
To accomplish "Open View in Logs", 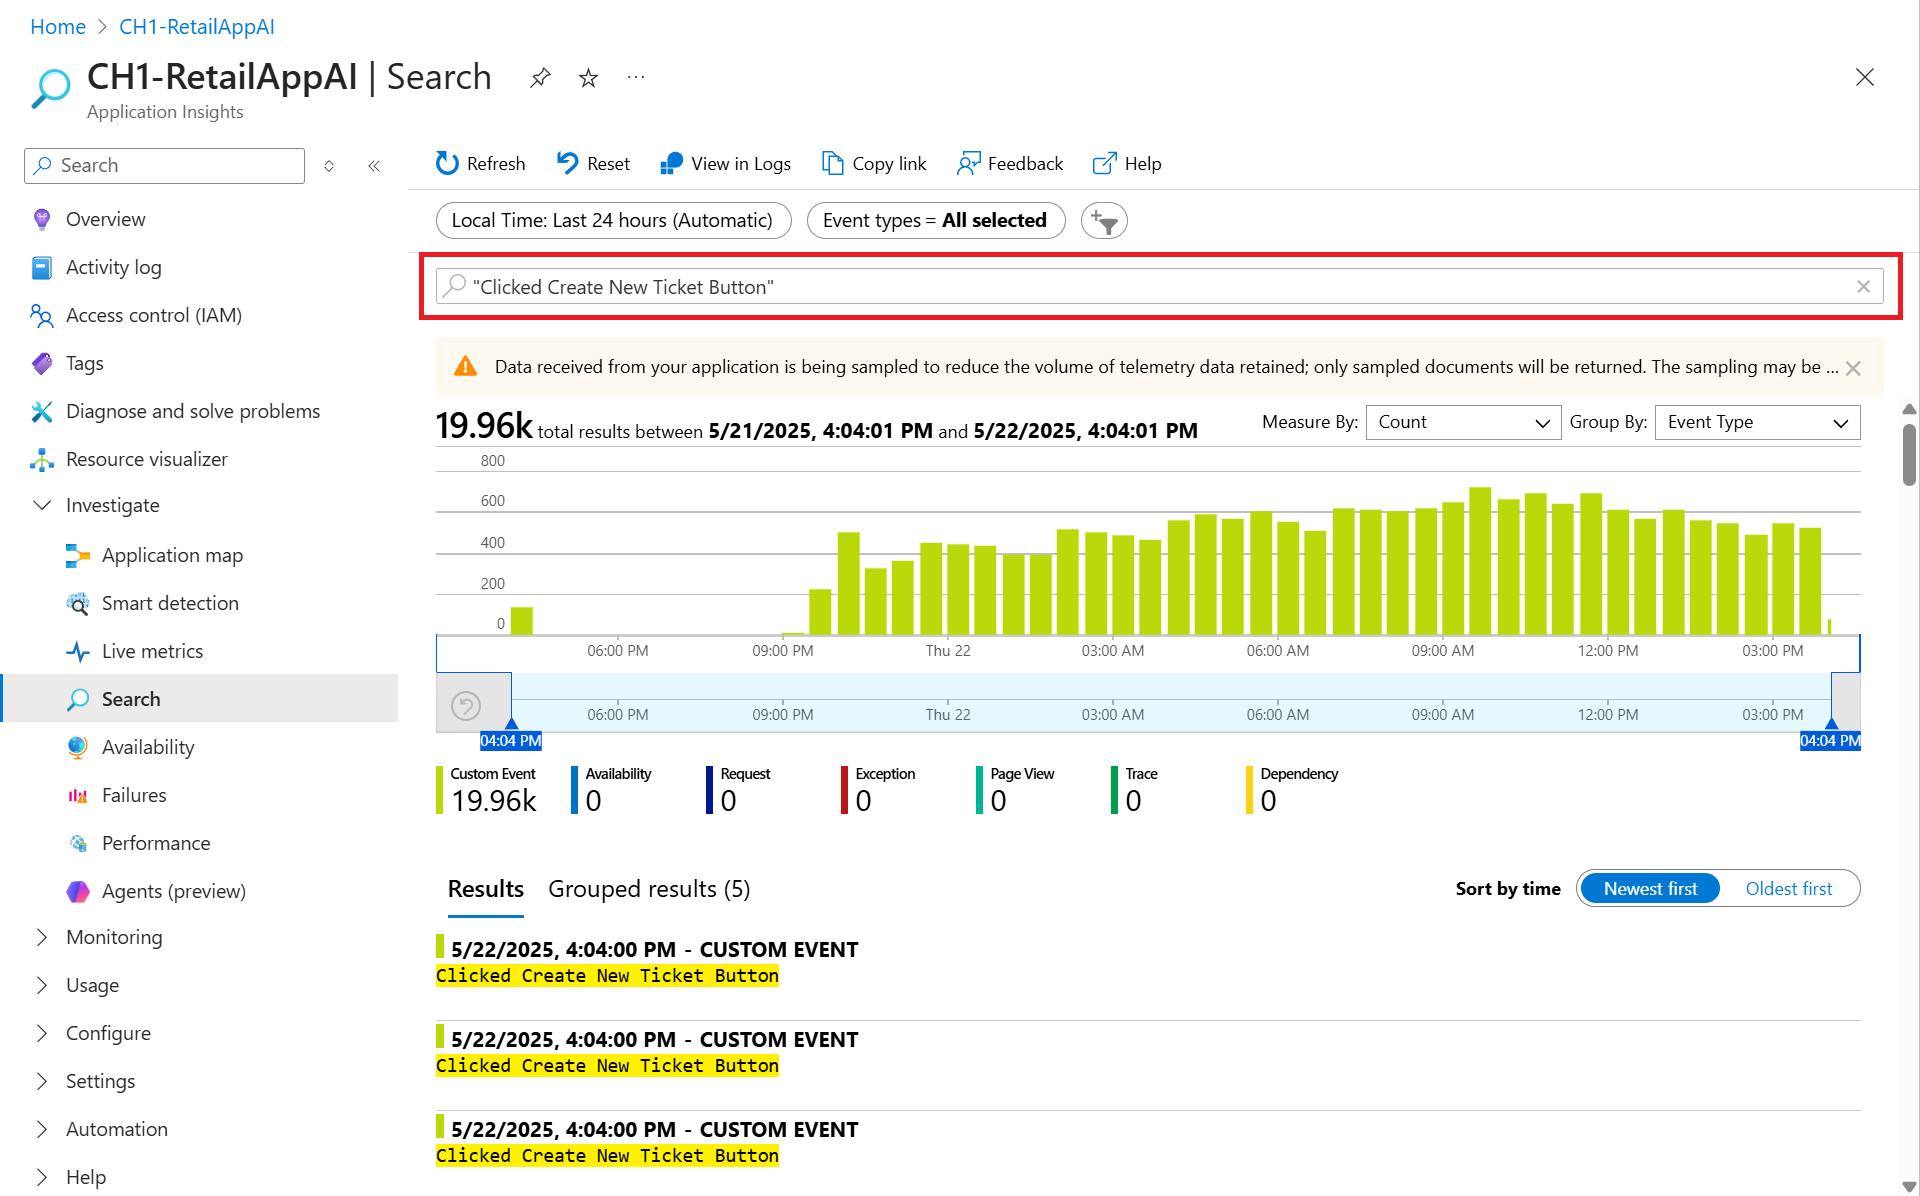I will [x=725, y=163].
